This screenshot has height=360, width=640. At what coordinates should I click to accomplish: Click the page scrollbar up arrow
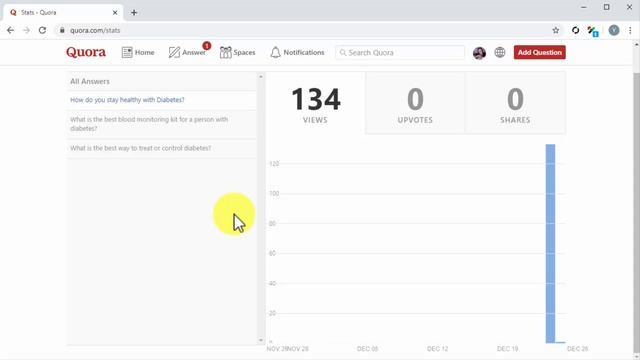point(636,44)
